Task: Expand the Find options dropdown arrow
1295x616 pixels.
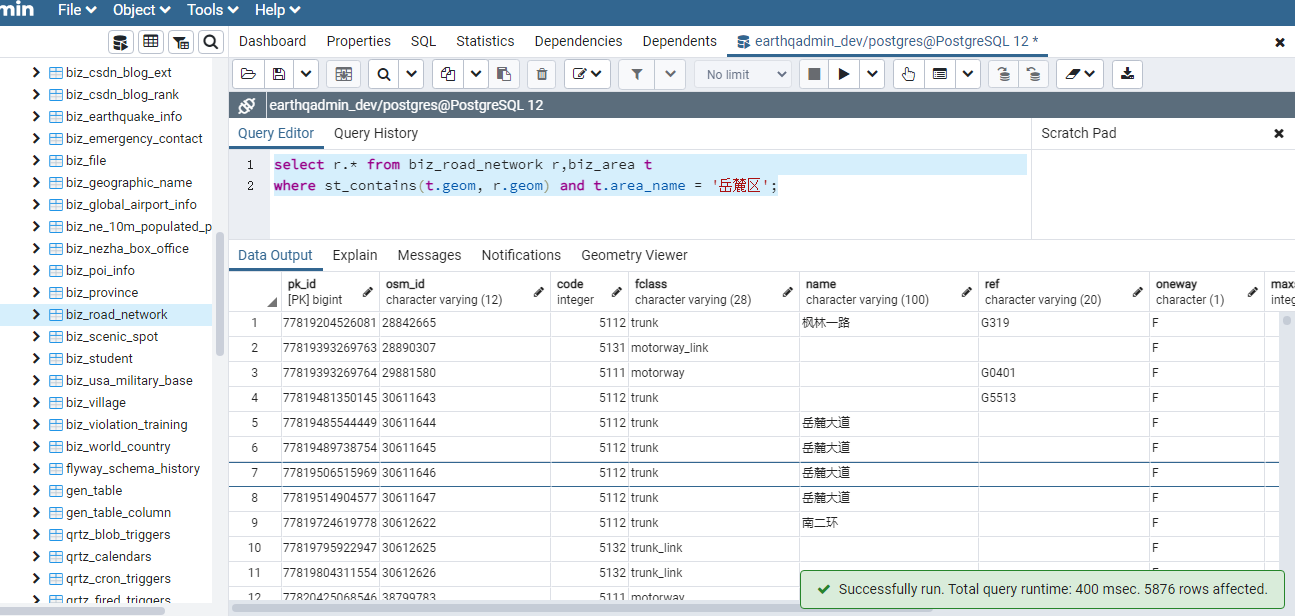Action: pyautogui.click(x=411, y=74)
